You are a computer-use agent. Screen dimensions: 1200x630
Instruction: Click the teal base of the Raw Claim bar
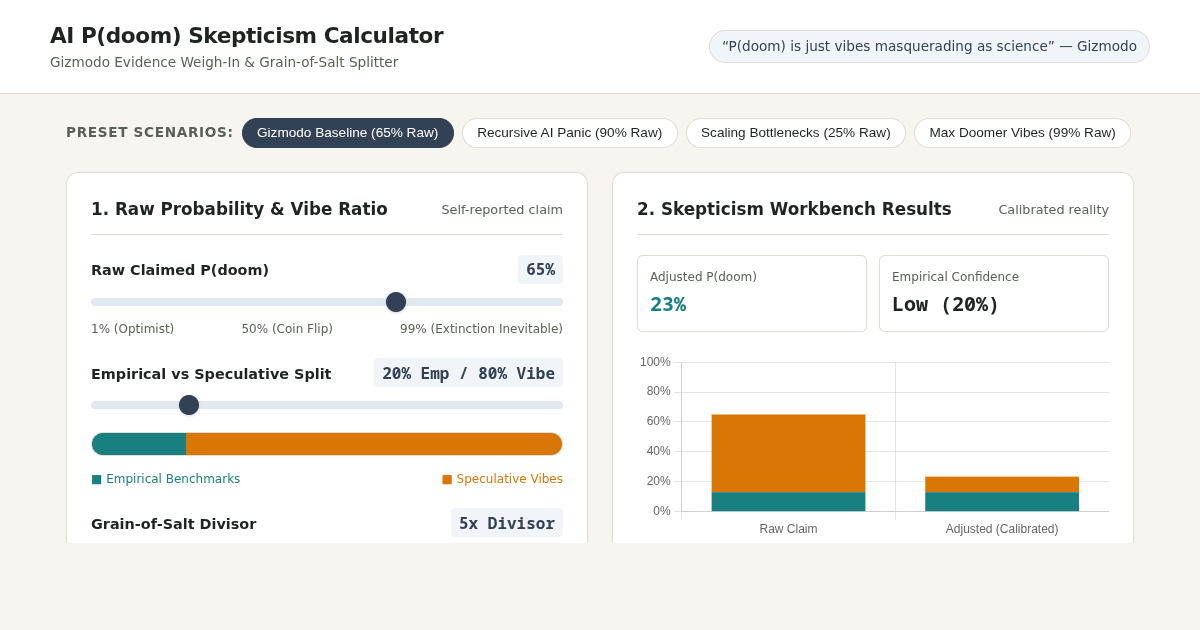tap(788, 502)
